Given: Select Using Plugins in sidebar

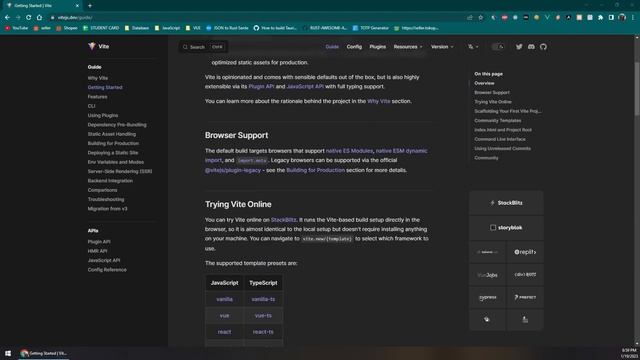Looking at the screenshot, I should (103, 116).
